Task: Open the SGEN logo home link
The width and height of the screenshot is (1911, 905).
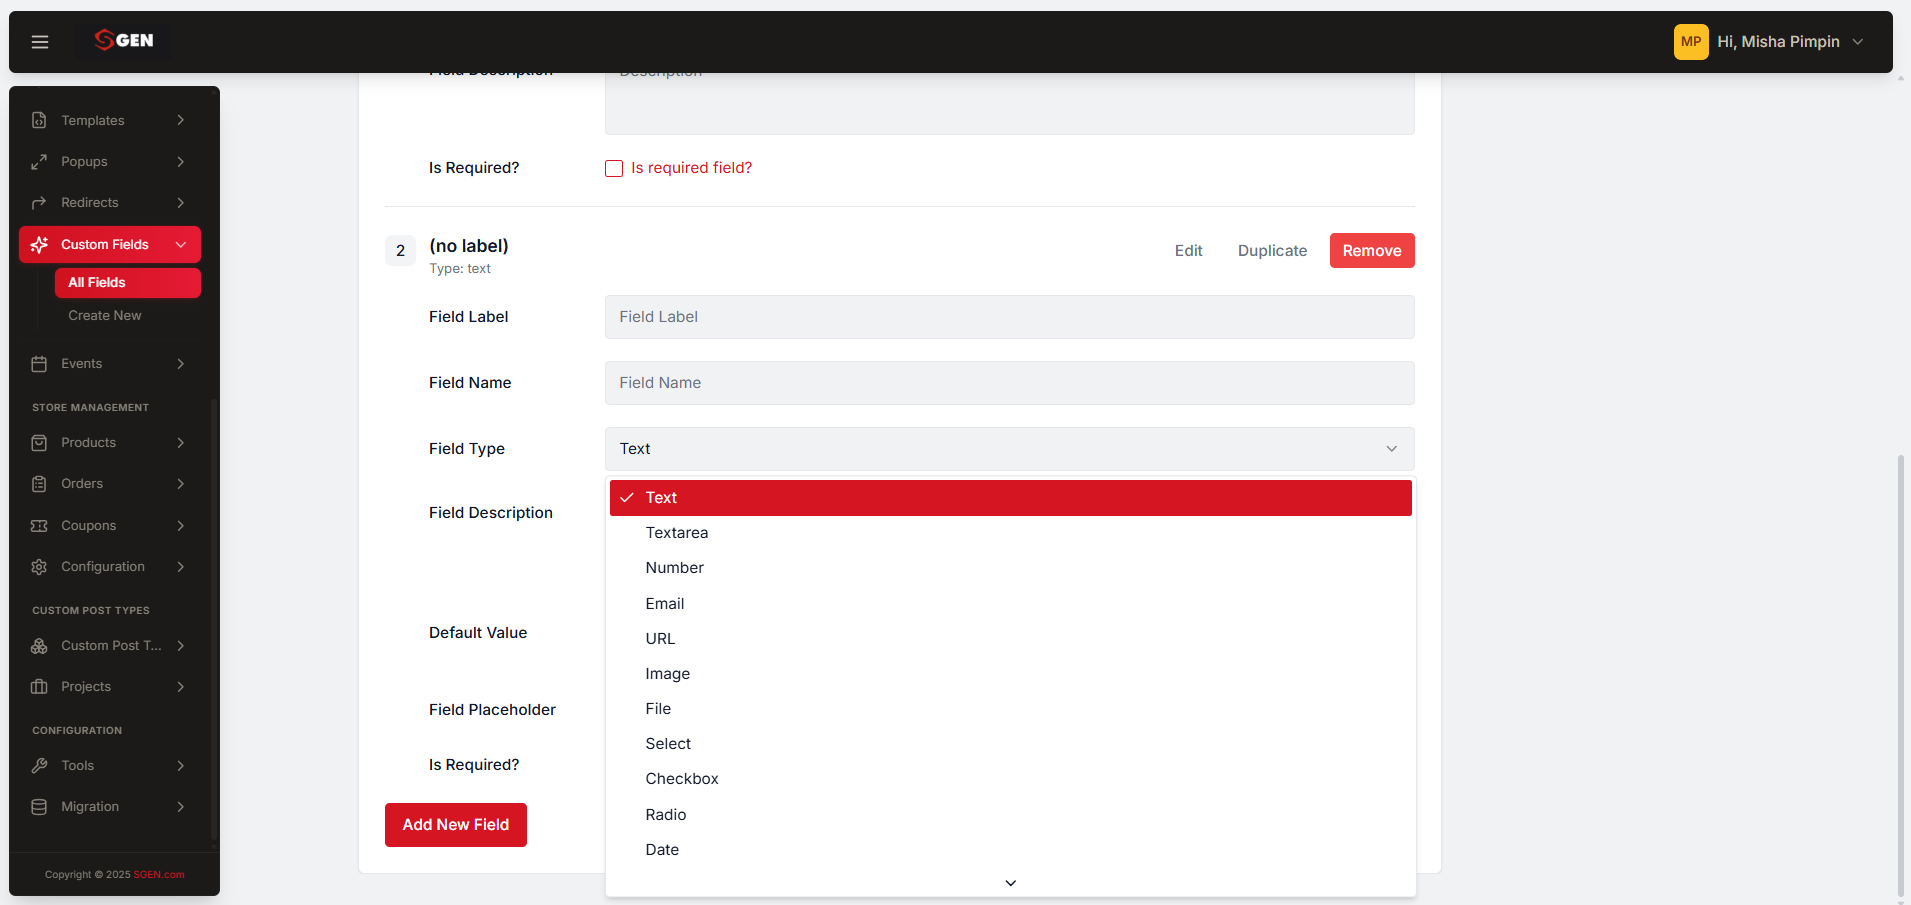Action: (124, 40)
